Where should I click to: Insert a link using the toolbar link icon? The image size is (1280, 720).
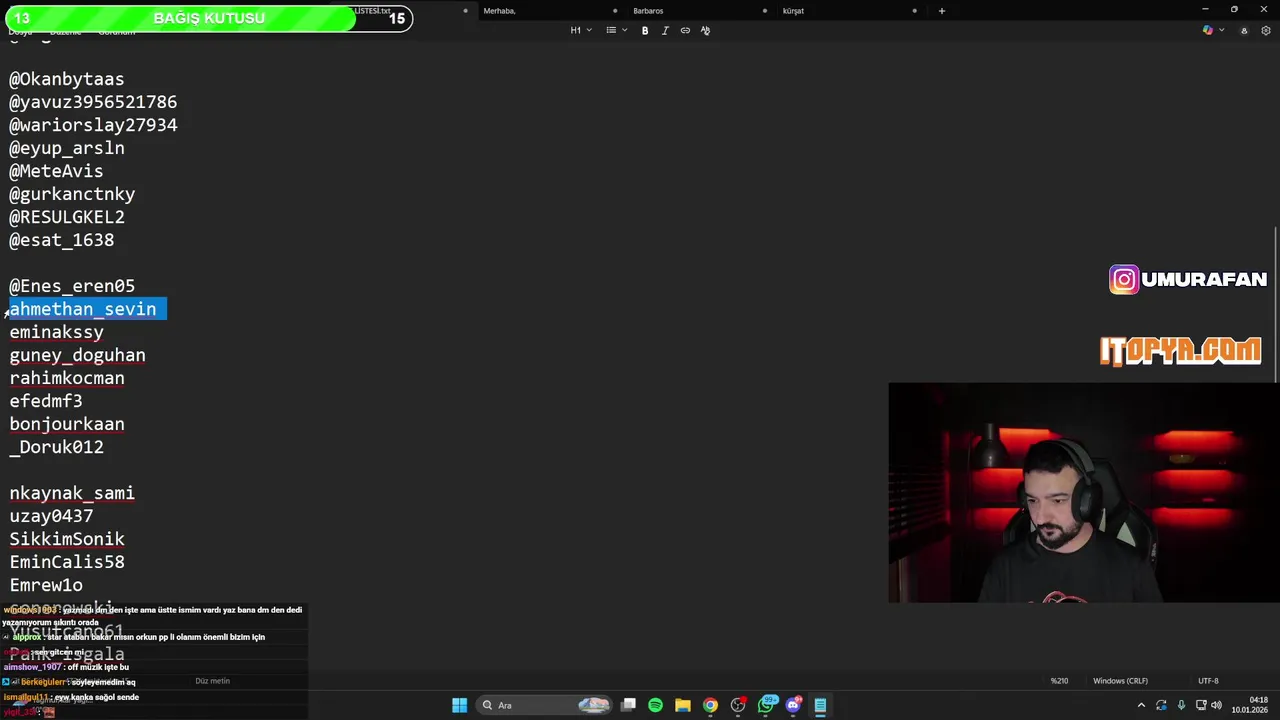[685, 31]
